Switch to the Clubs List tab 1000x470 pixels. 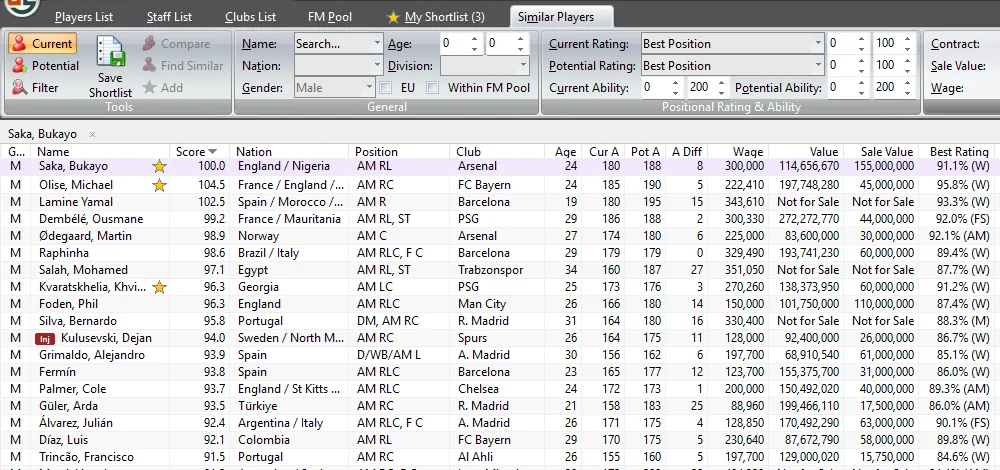click(x=250, y=17)
